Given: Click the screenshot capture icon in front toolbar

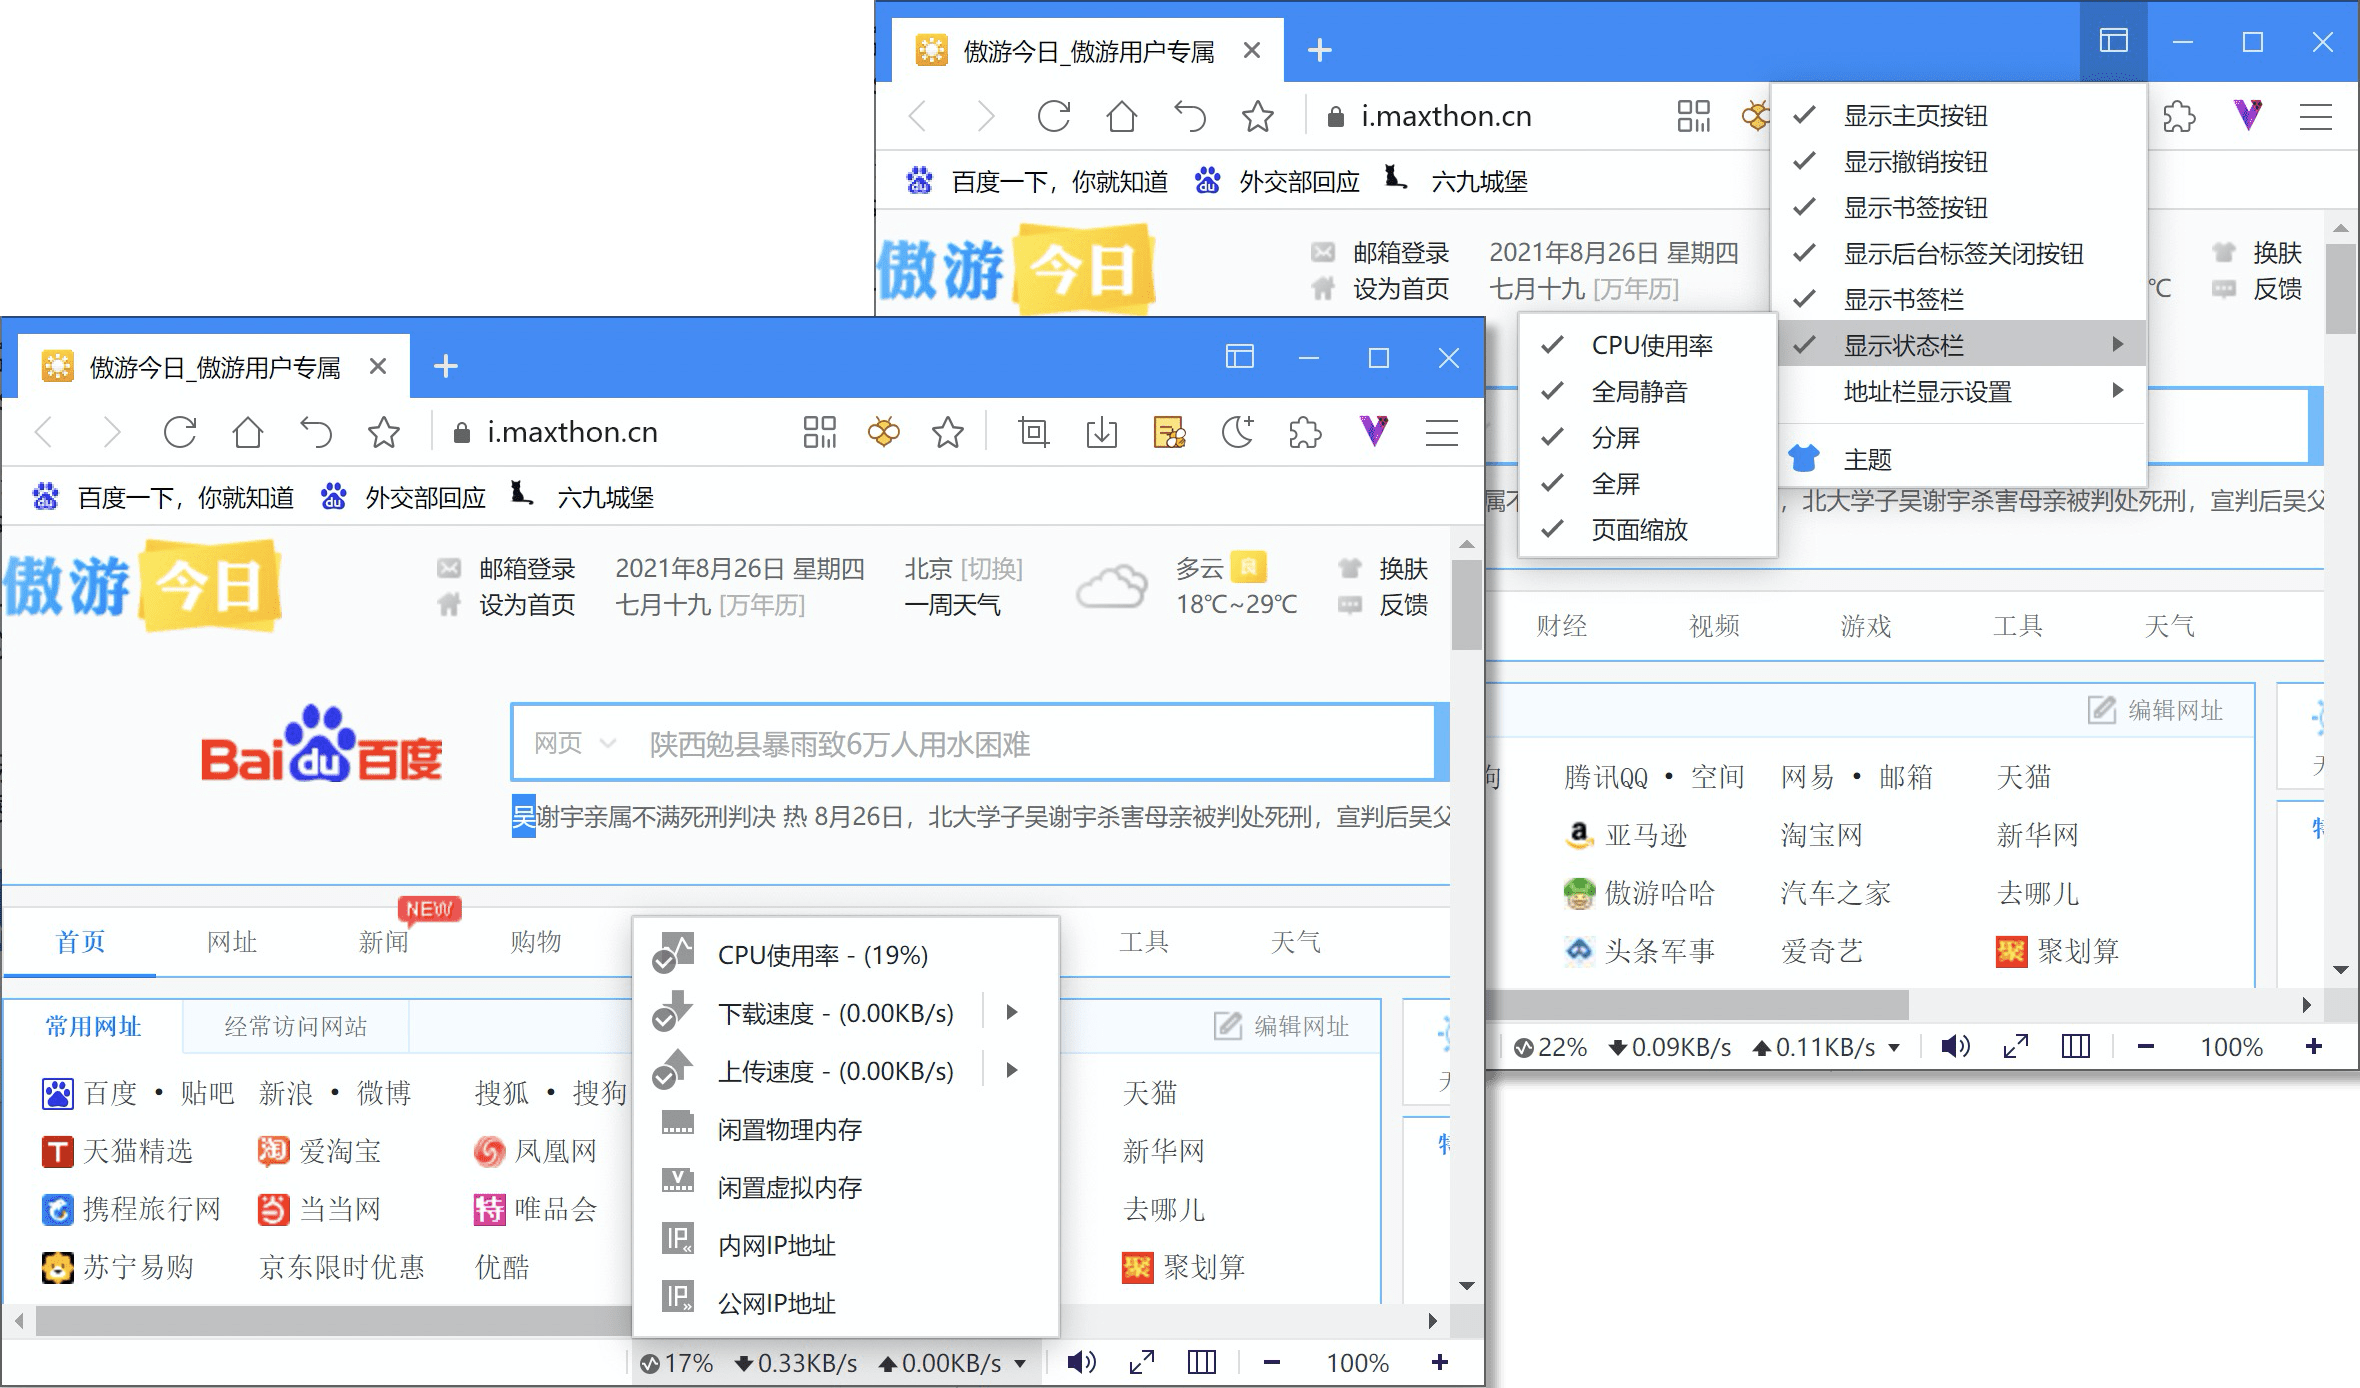Looking at the screenshot, I should pyautogui.click(x=1033, y=432).
